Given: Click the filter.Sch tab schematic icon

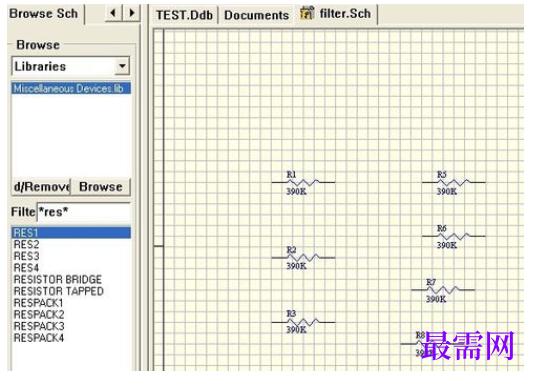Looking at the screenshot, I should click(307, 13).
